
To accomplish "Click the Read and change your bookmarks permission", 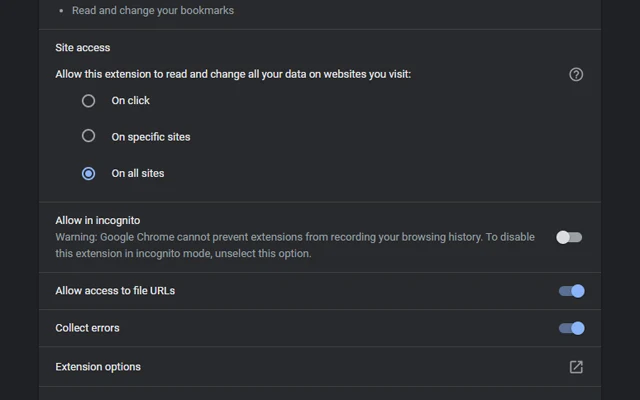I will [x=153, y=10].
